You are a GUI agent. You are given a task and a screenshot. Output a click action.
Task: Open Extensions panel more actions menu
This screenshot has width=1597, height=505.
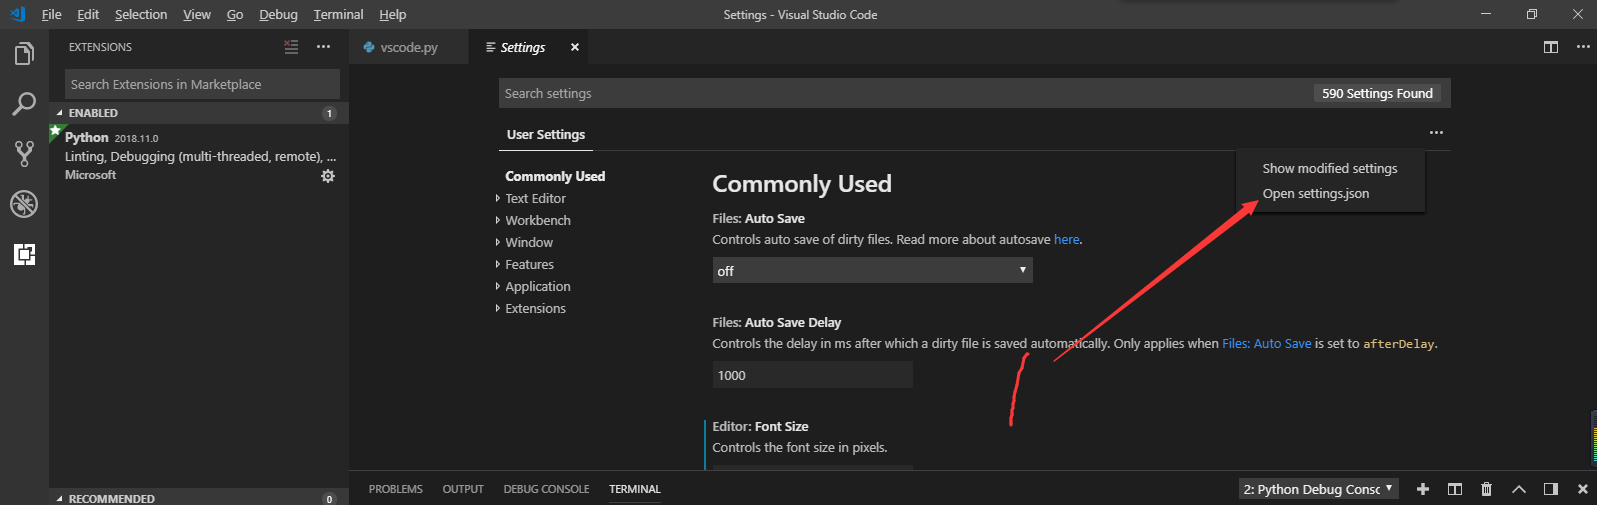[x=323, y=47]
